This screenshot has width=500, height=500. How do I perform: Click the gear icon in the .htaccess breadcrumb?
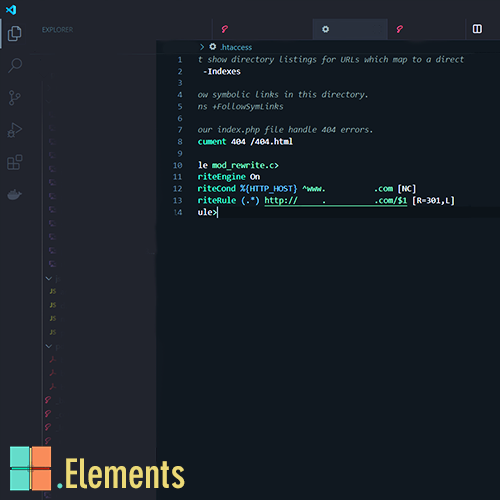[213, 47]
